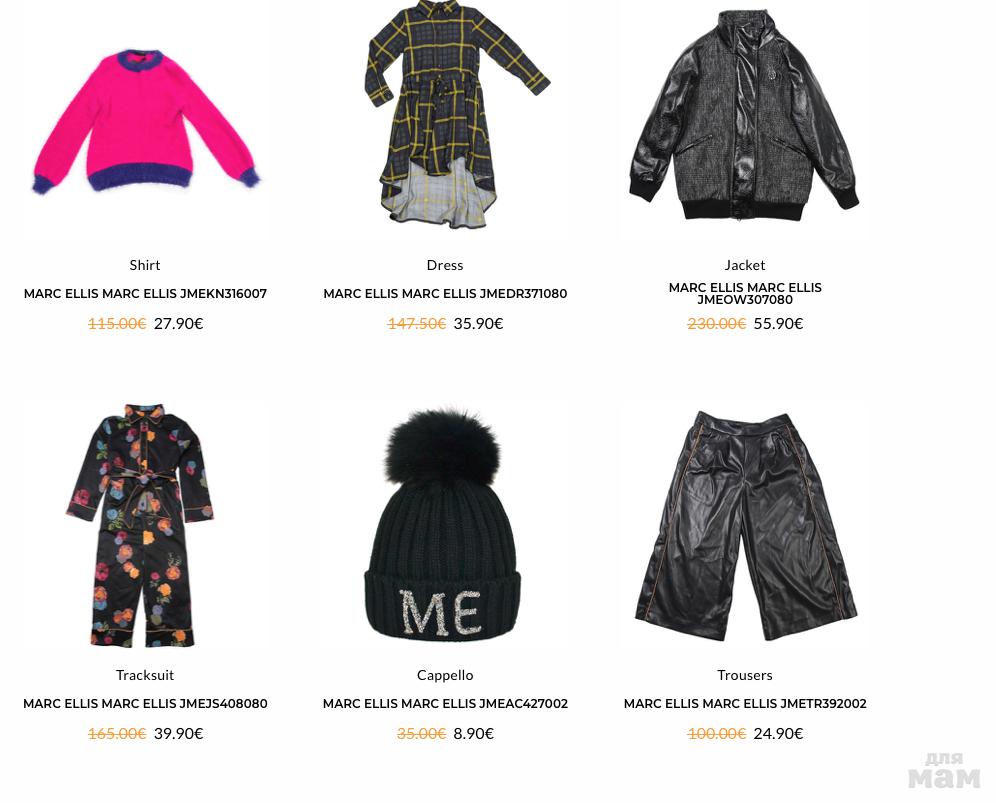Click the 8.90€ beanie sale price
The height and width of the screenshot is (803, 996).
click(x=473, y=733)
